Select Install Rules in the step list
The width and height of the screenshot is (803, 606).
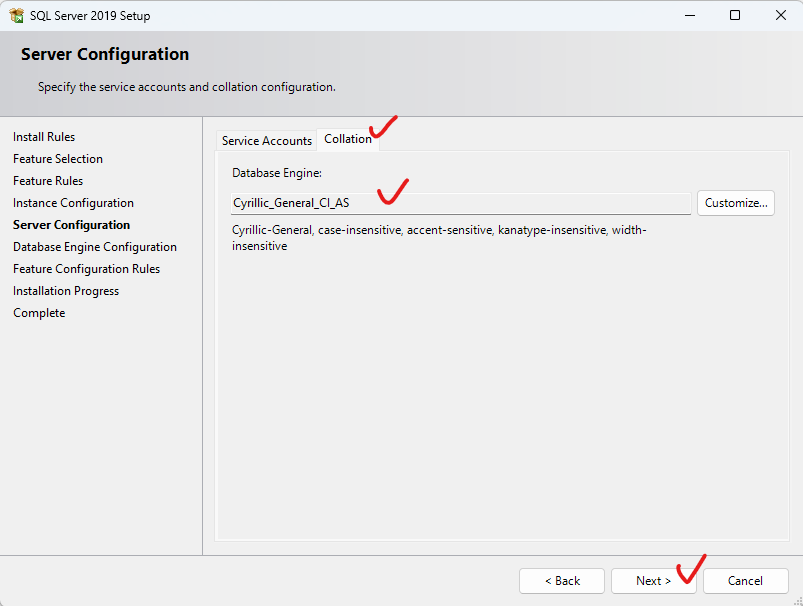point(44,137)
